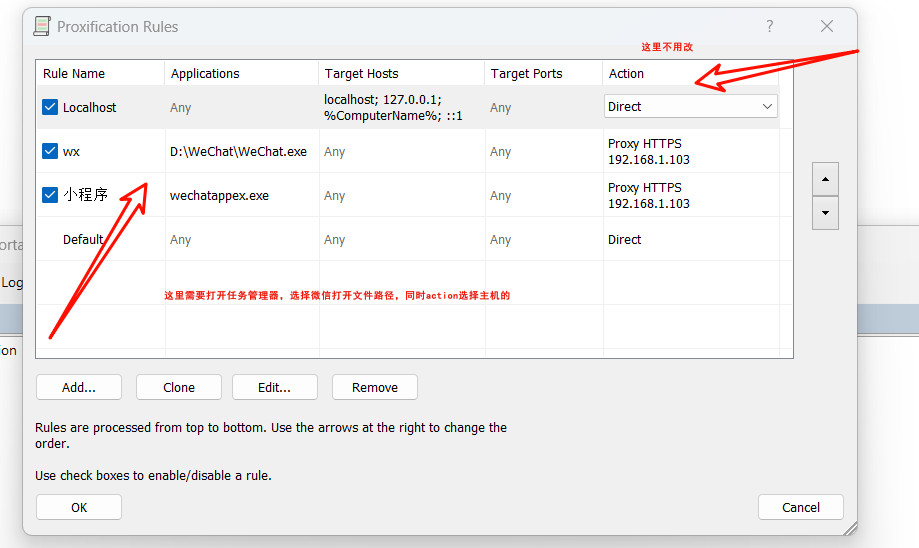Click Any in 小程序 Target Hosts cell
Viewport: 919px width, 548px height.
point(335,196)
